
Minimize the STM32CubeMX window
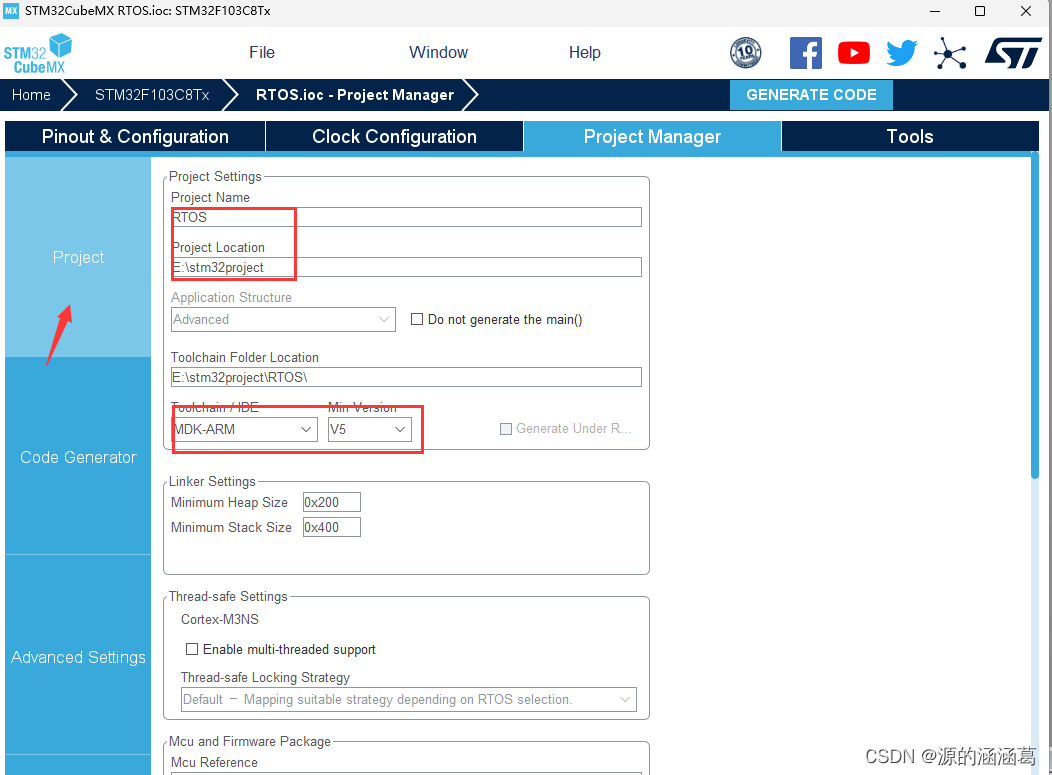935,11
